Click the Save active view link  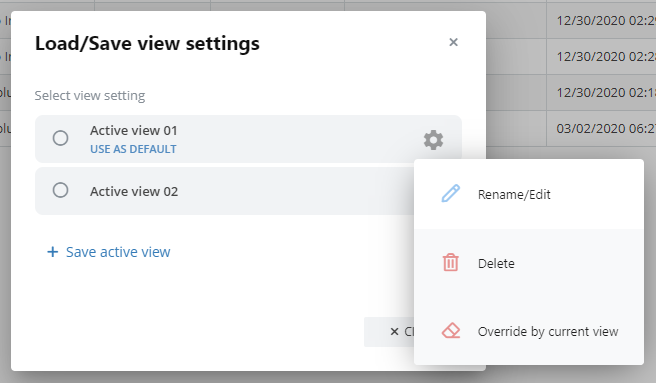click(118, 252)
